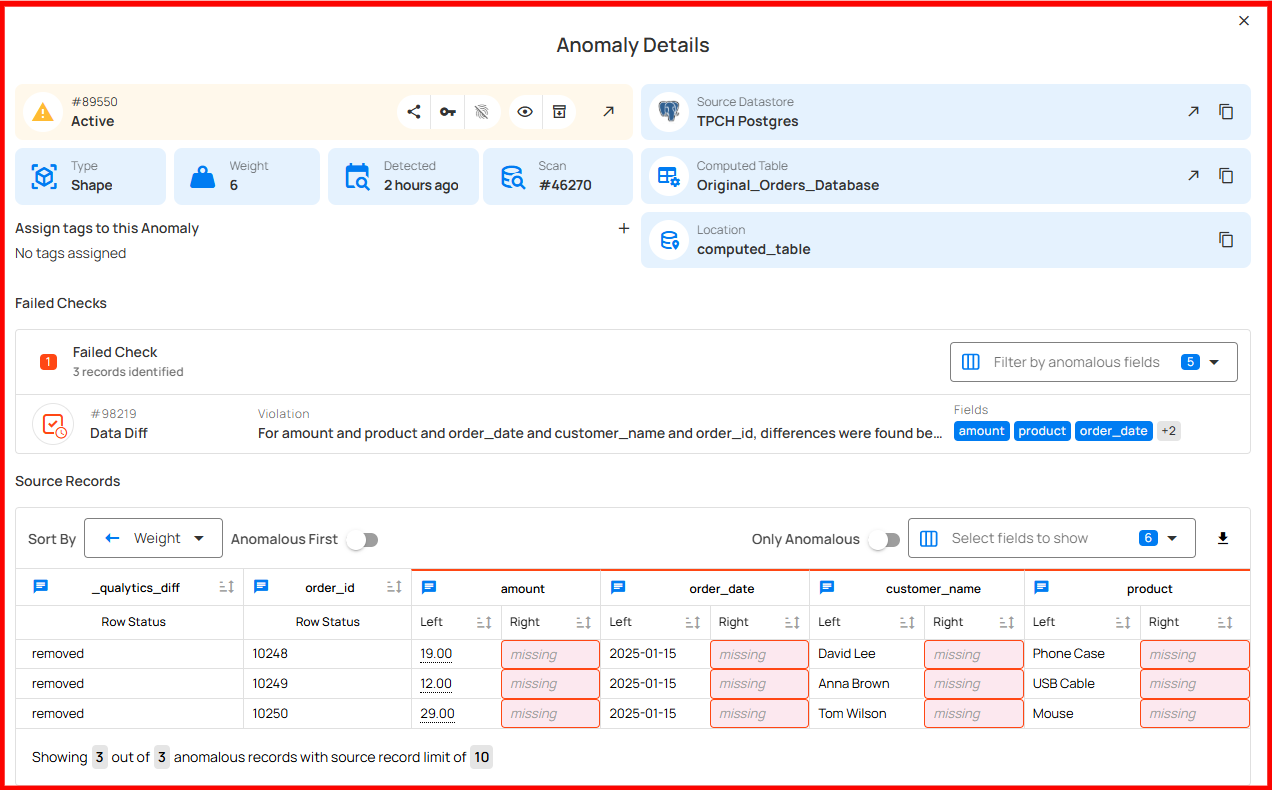
Task: Expand the Select fields to show dropdown
Action: pos(1051,539)
